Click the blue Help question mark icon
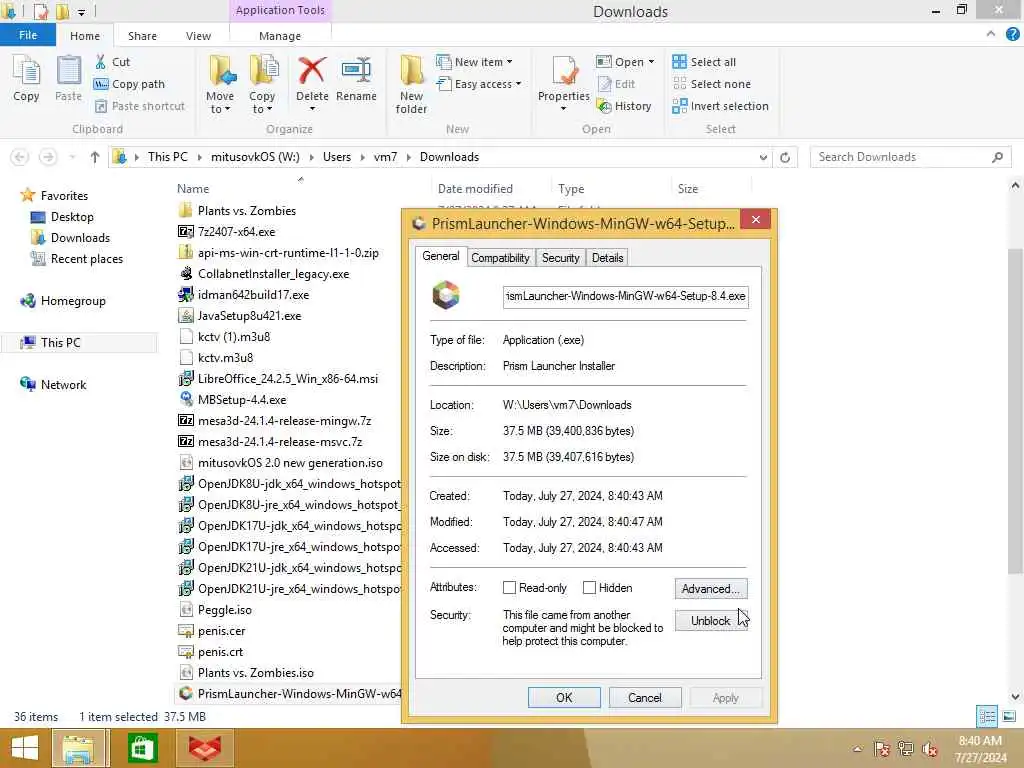1024x768 pixels. [1013, 35]
